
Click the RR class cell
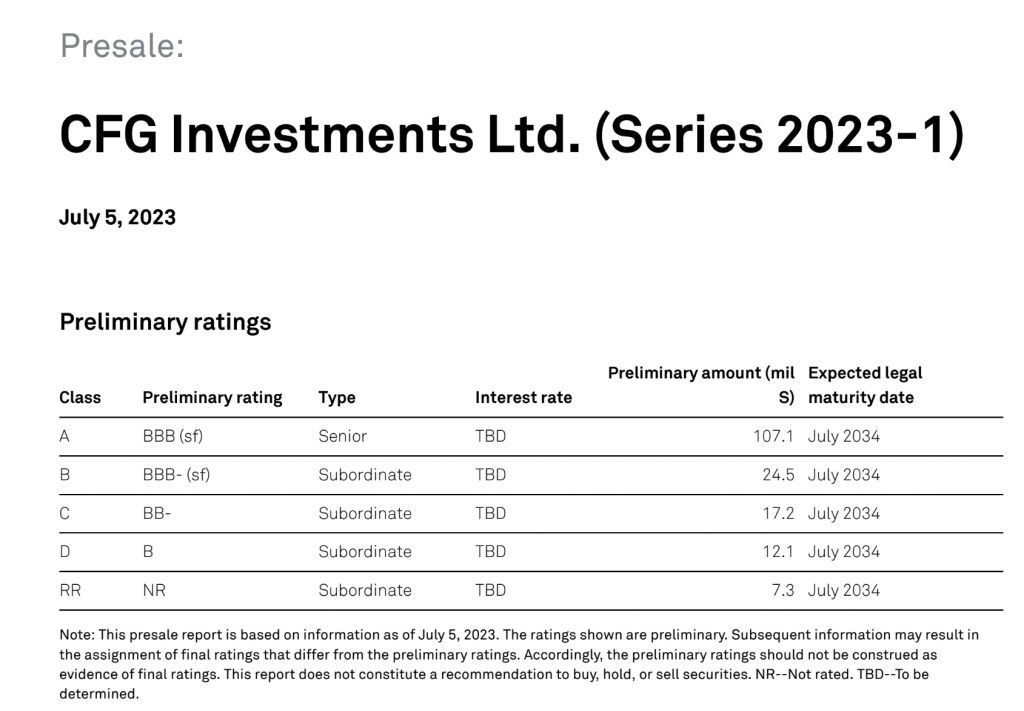(70, 590)
